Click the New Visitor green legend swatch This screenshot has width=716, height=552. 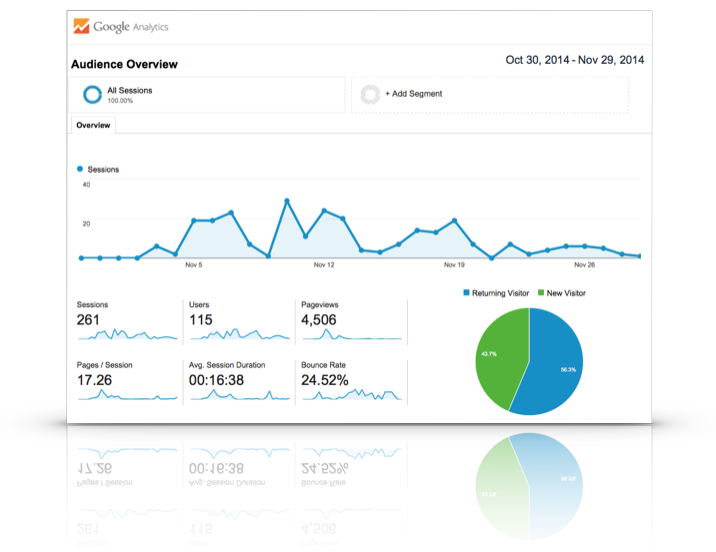click(x=542, y=293)
